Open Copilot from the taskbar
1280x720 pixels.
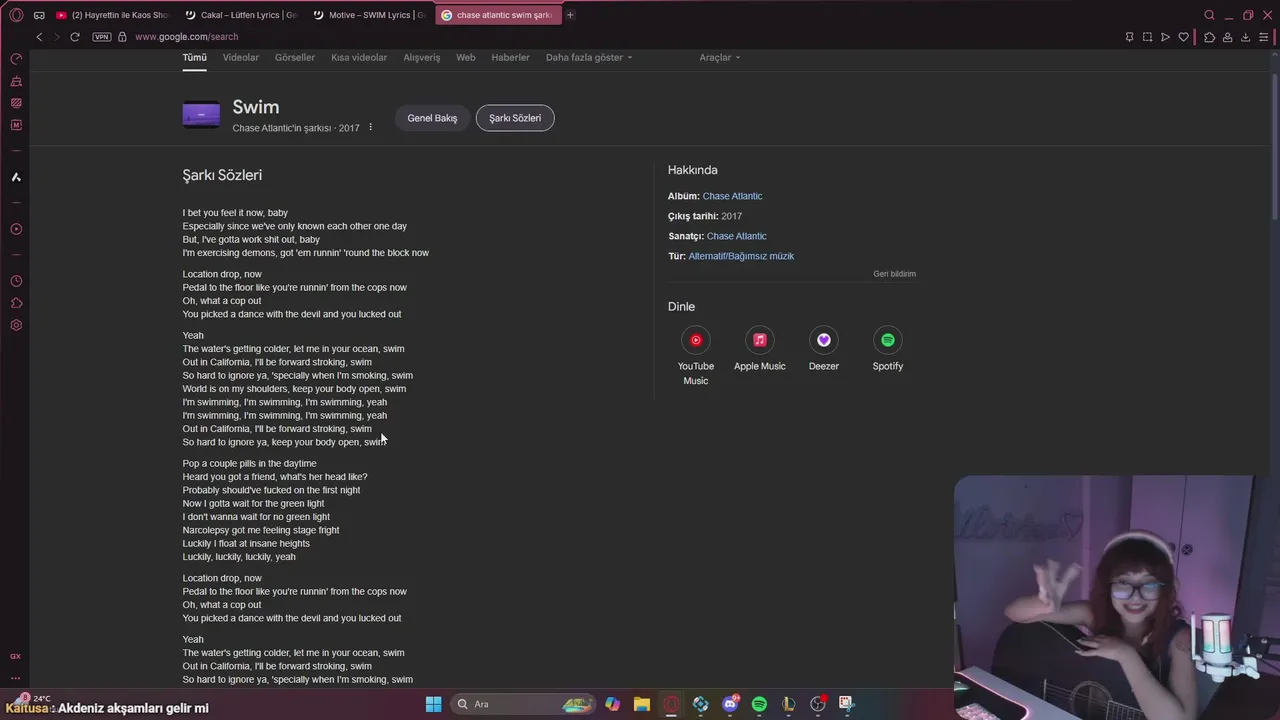point(612,704)
